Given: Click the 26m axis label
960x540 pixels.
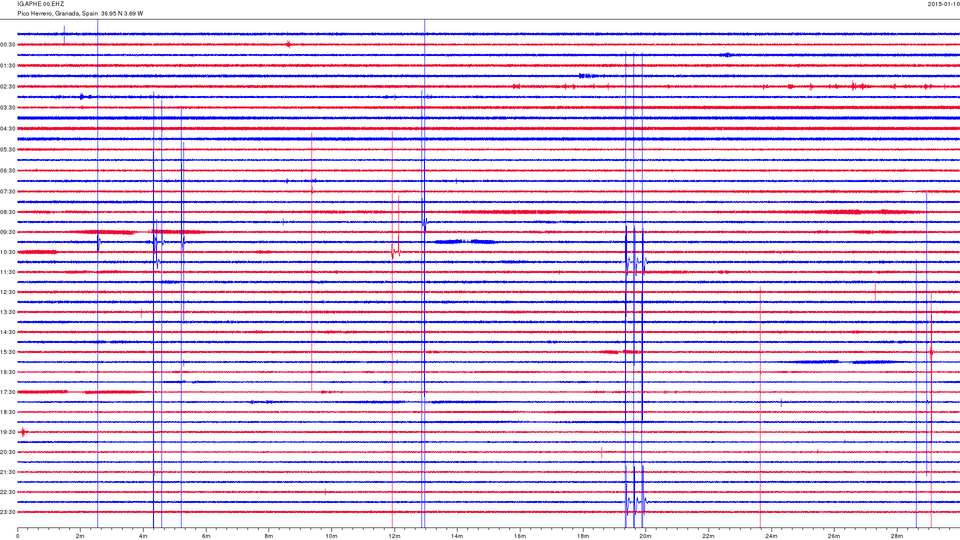Looking at the screenshot, I should point(834,536).
